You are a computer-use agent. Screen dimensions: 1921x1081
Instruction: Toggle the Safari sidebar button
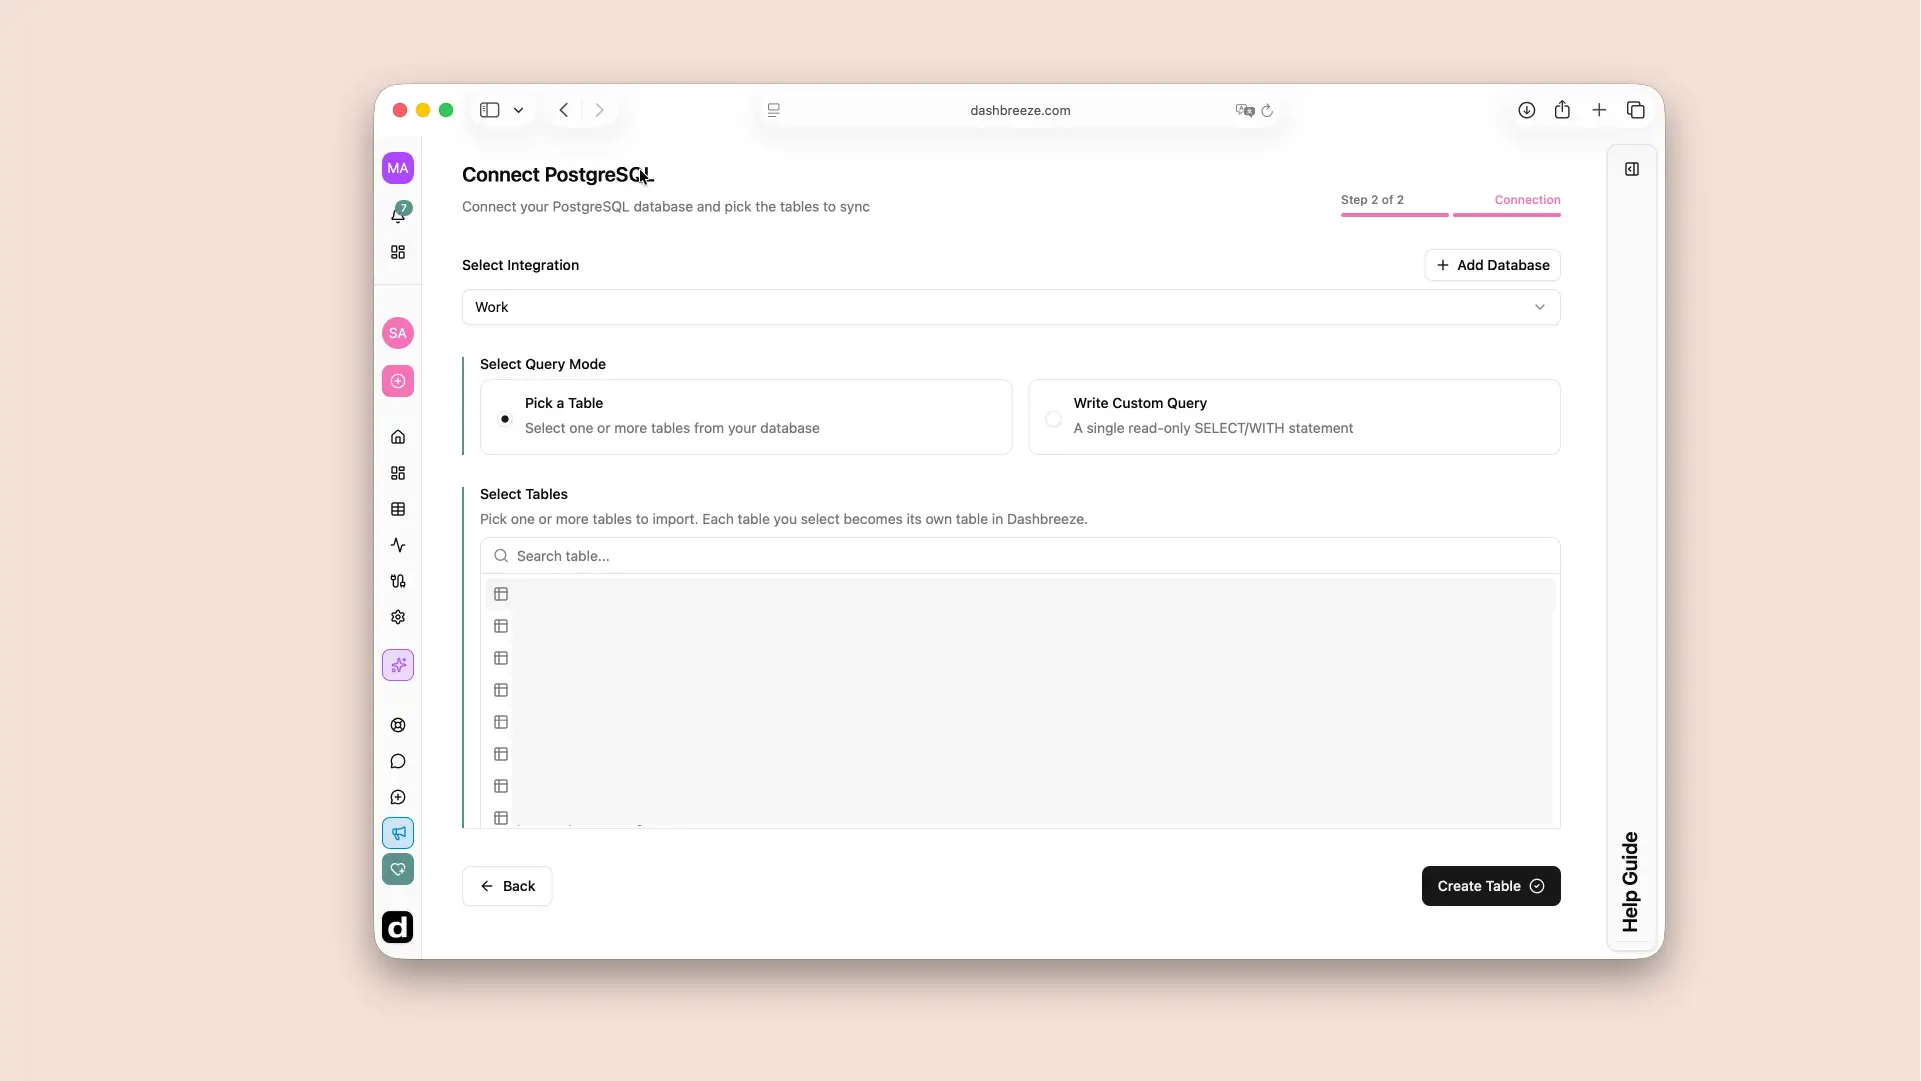(x=489, y=110)
